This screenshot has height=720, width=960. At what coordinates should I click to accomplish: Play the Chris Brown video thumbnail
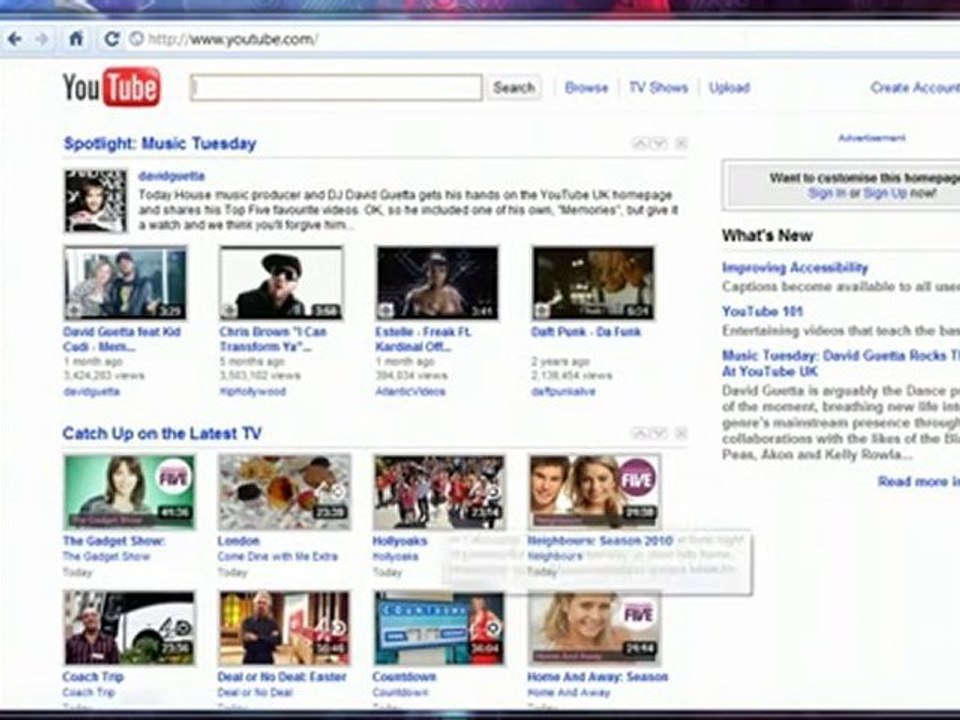[282, 283]
